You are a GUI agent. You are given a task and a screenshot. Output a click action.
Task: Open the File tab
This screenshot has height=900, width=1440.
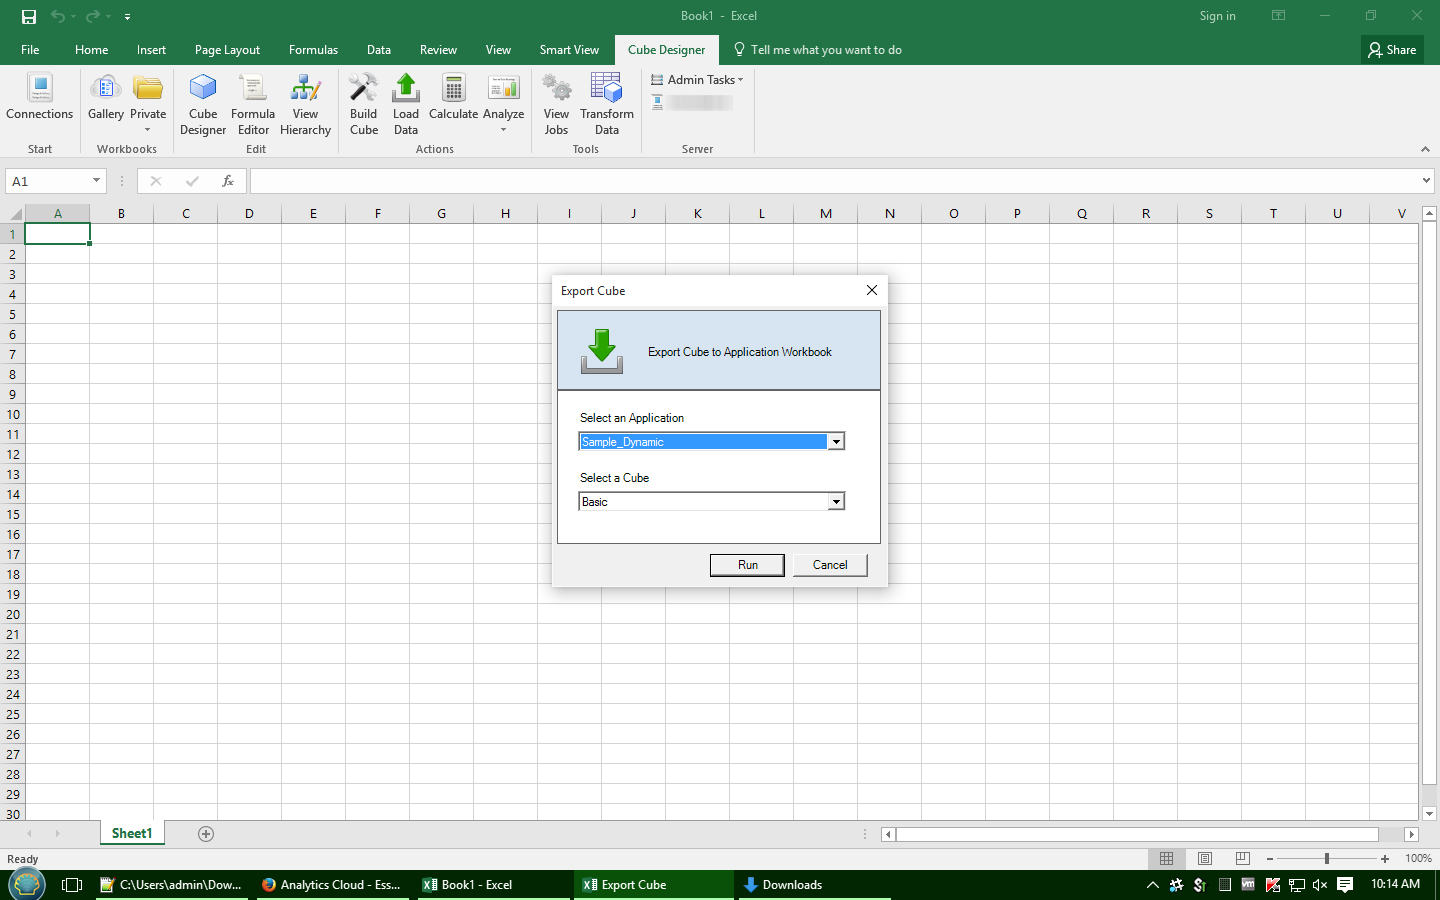pos(30,50)
